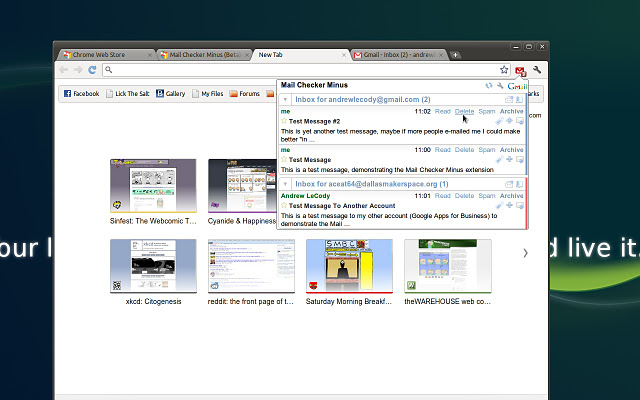Click the compose icon for andrewlecody@gmail.com inbox
This screenshot has width=640, height=400.
tap(509, 100)
